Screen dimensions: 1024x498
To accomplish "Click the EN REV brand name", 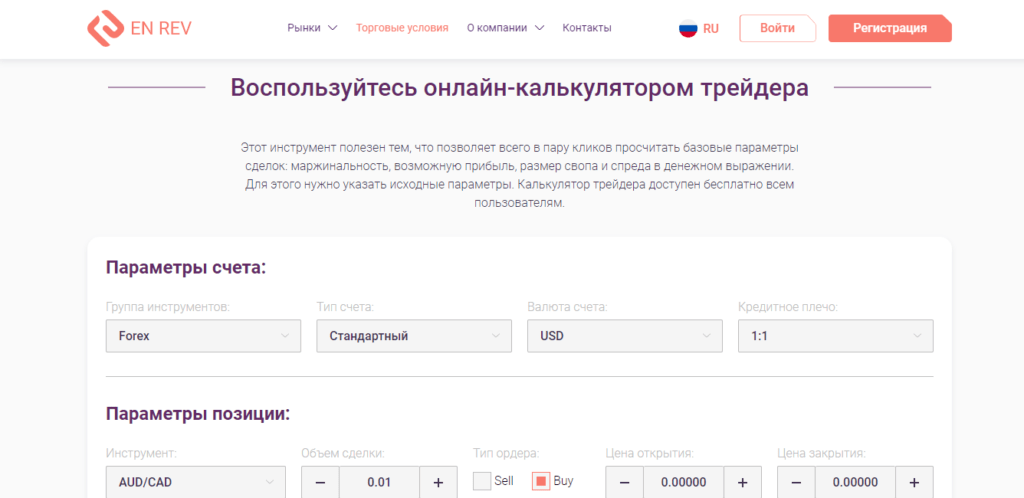I will 161,29.
